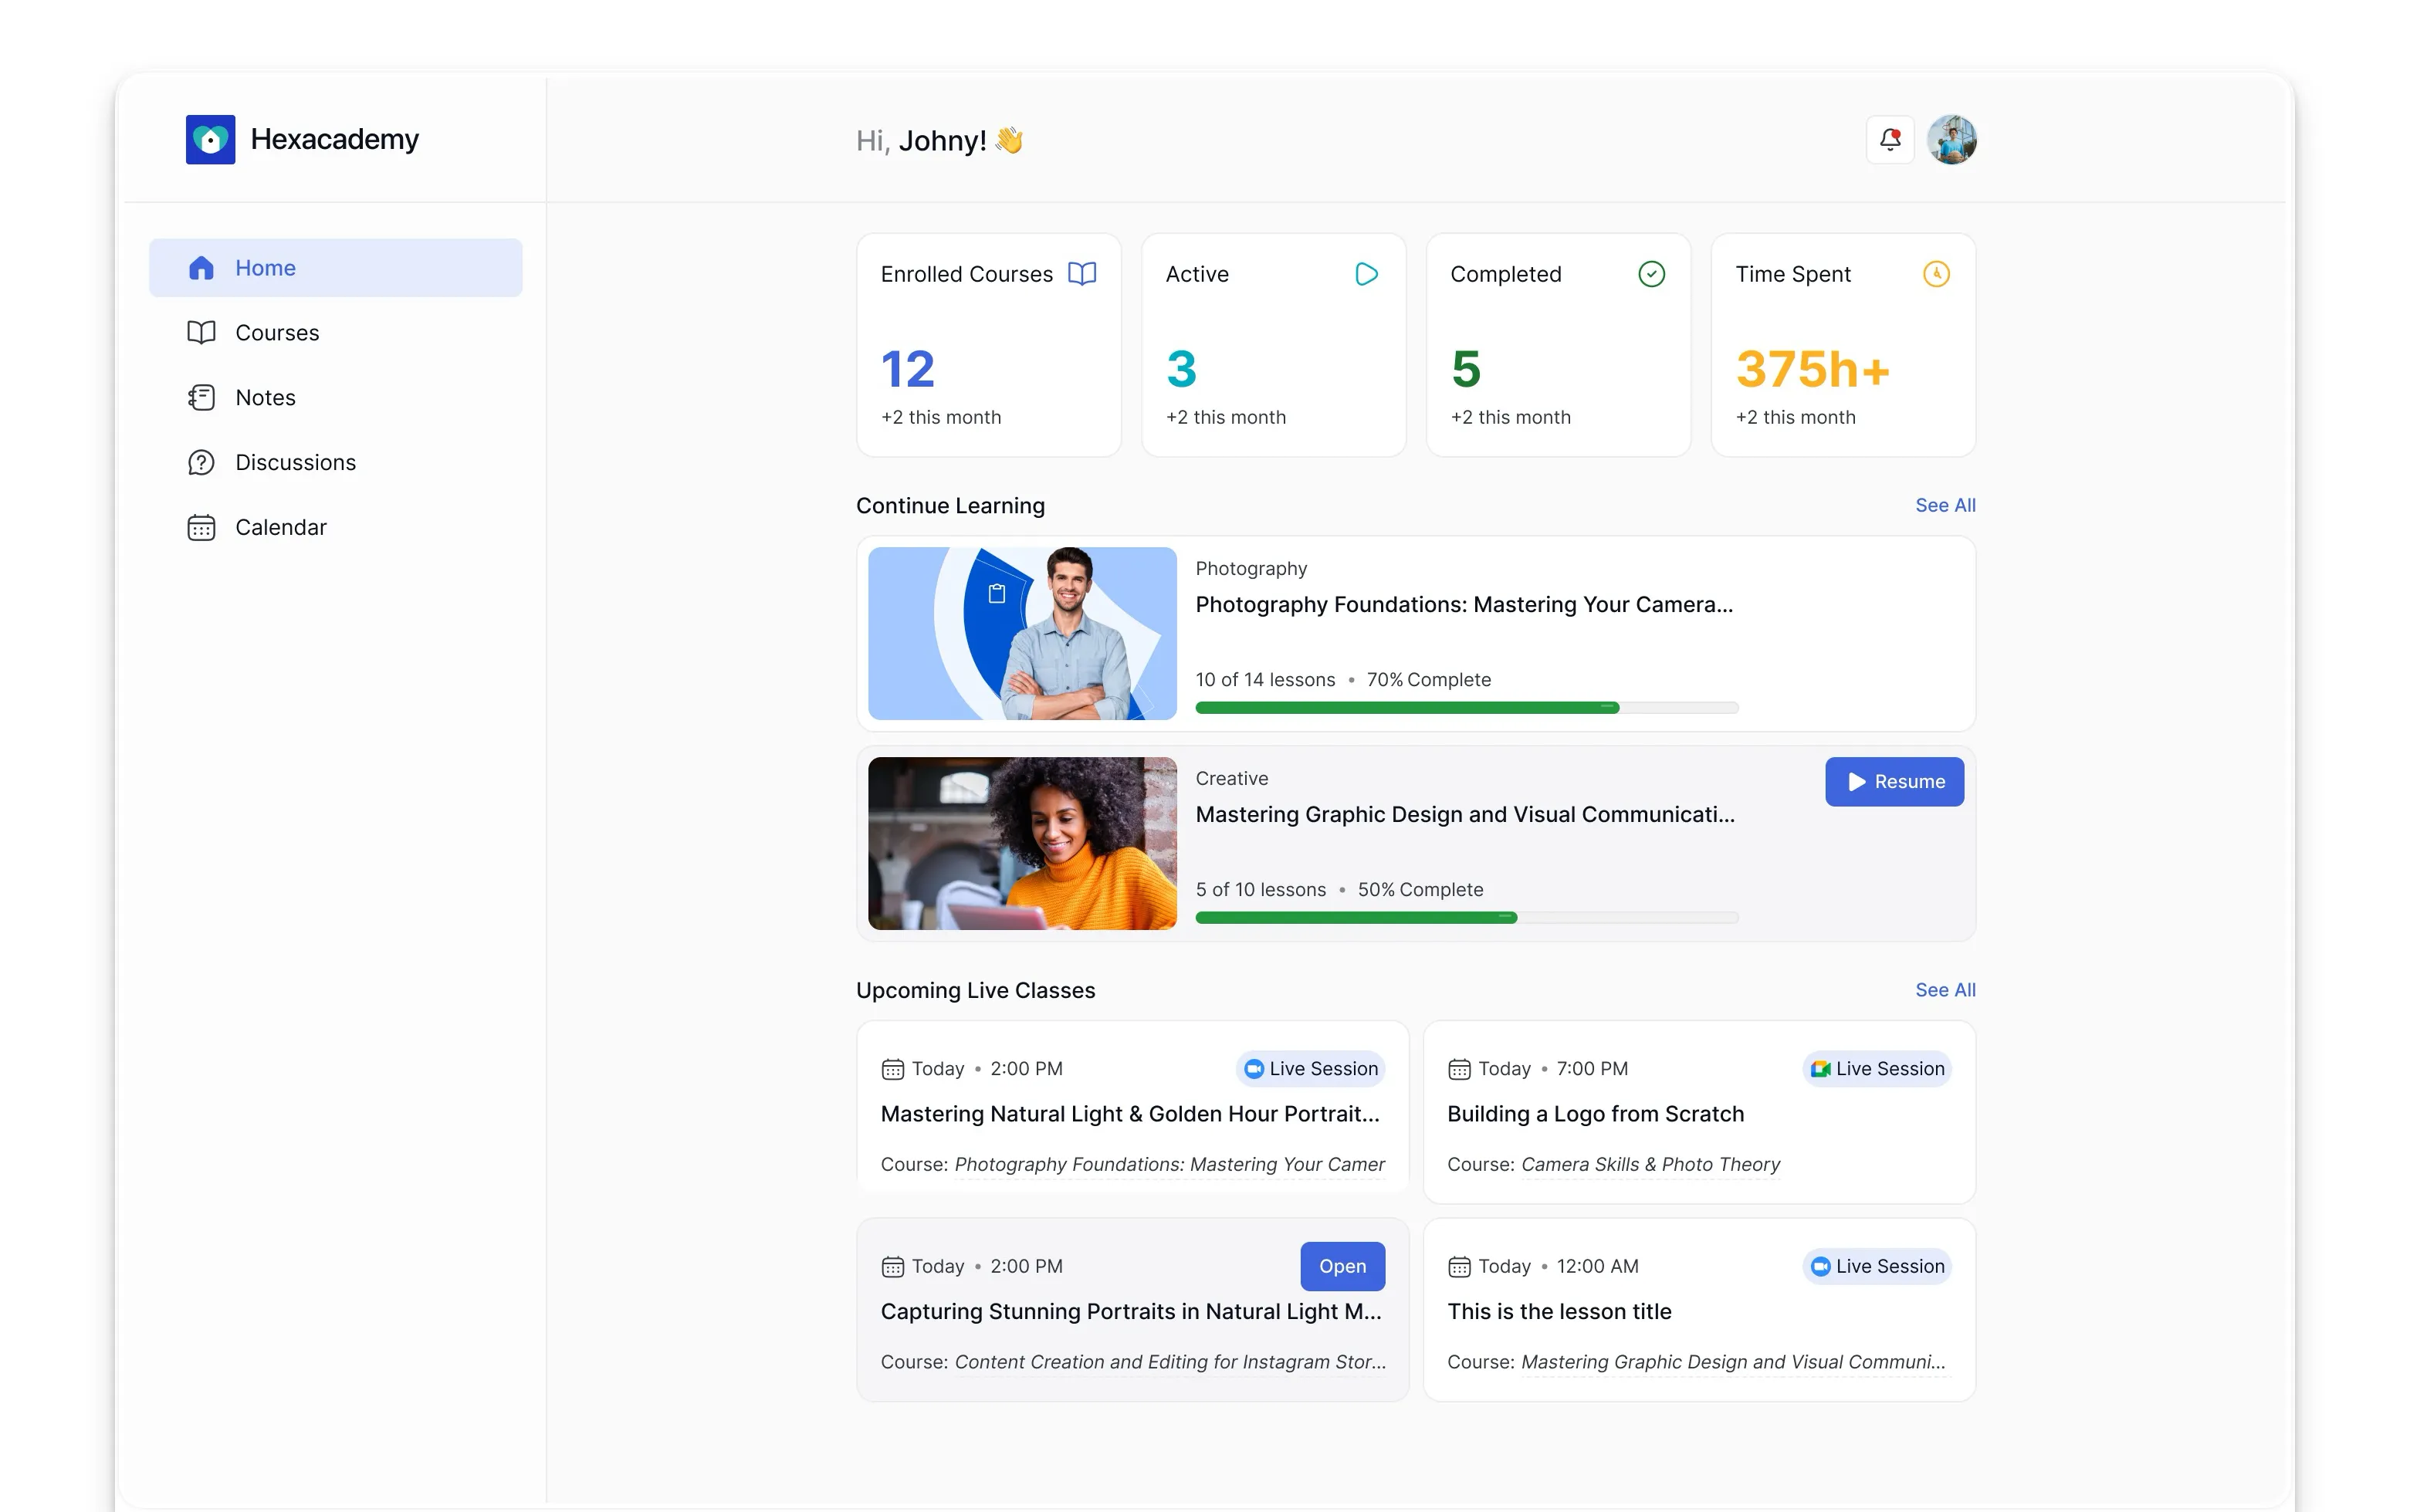The width and height of the screenshot is (2410, 1512).
Task: Click calendar icon on Capturing Stunning Portraits class
Action: pos(892,1267)
